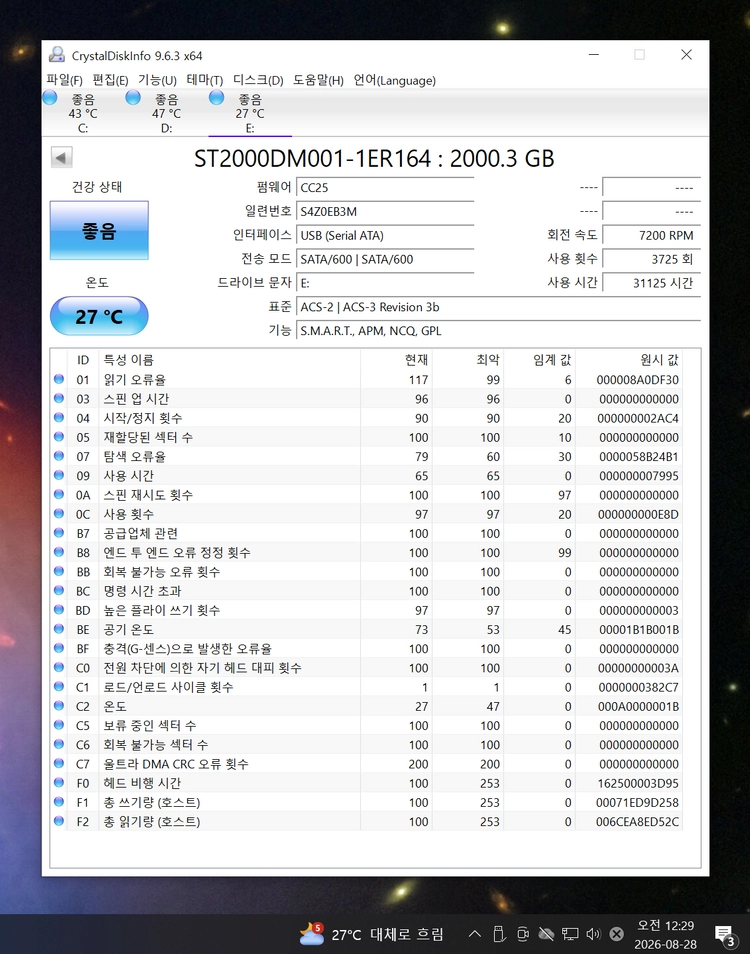Click status dot for BE 공기 온도
The height and width of the screenshot is (954, 750).
[59, 629]
